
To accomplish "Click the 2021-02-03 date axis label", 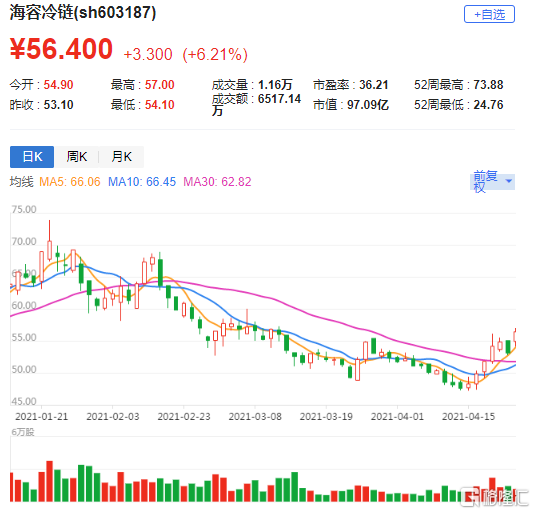I will point(113,417).
